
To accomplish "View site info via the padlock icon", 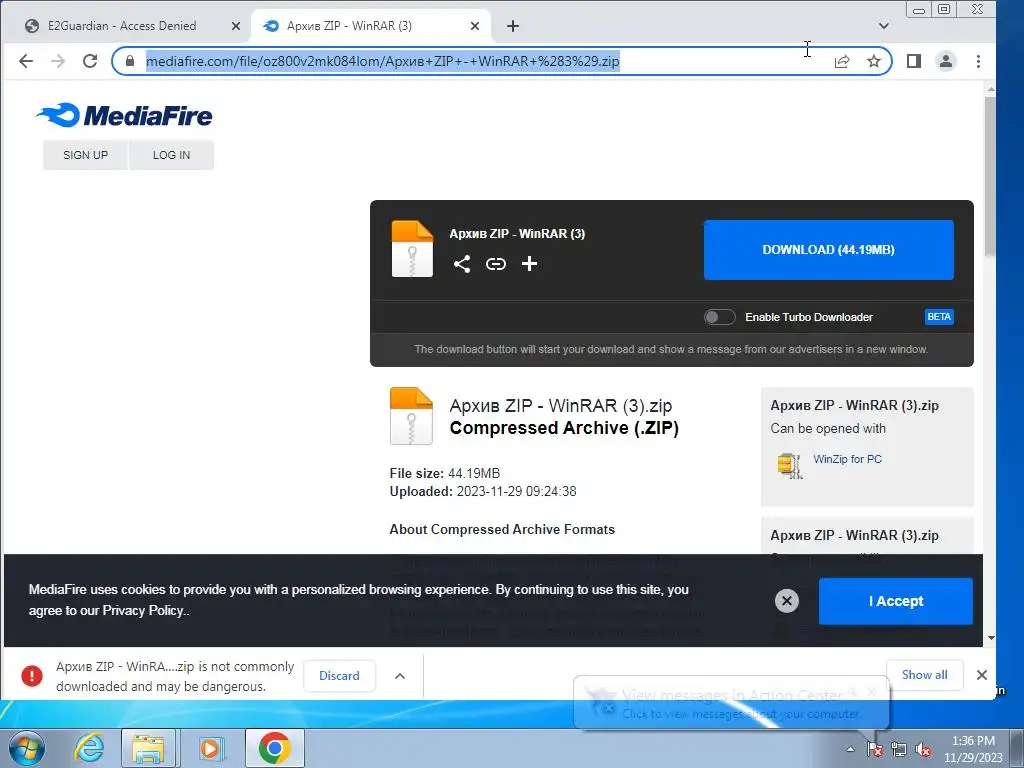I will [x=130, y=61].
